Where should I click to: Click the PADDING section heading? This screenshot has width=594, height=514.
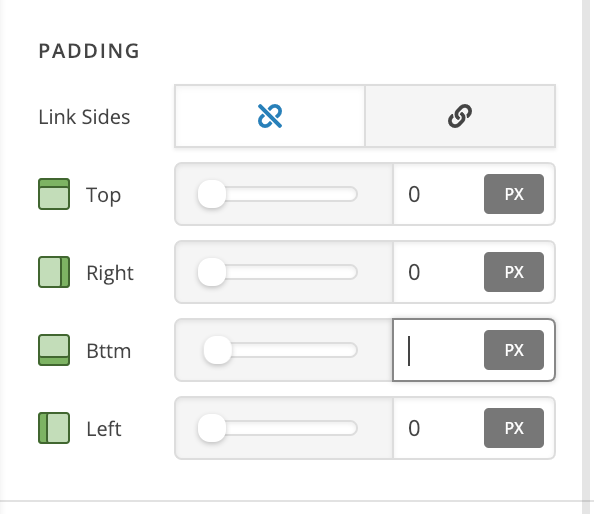[89, 51]
